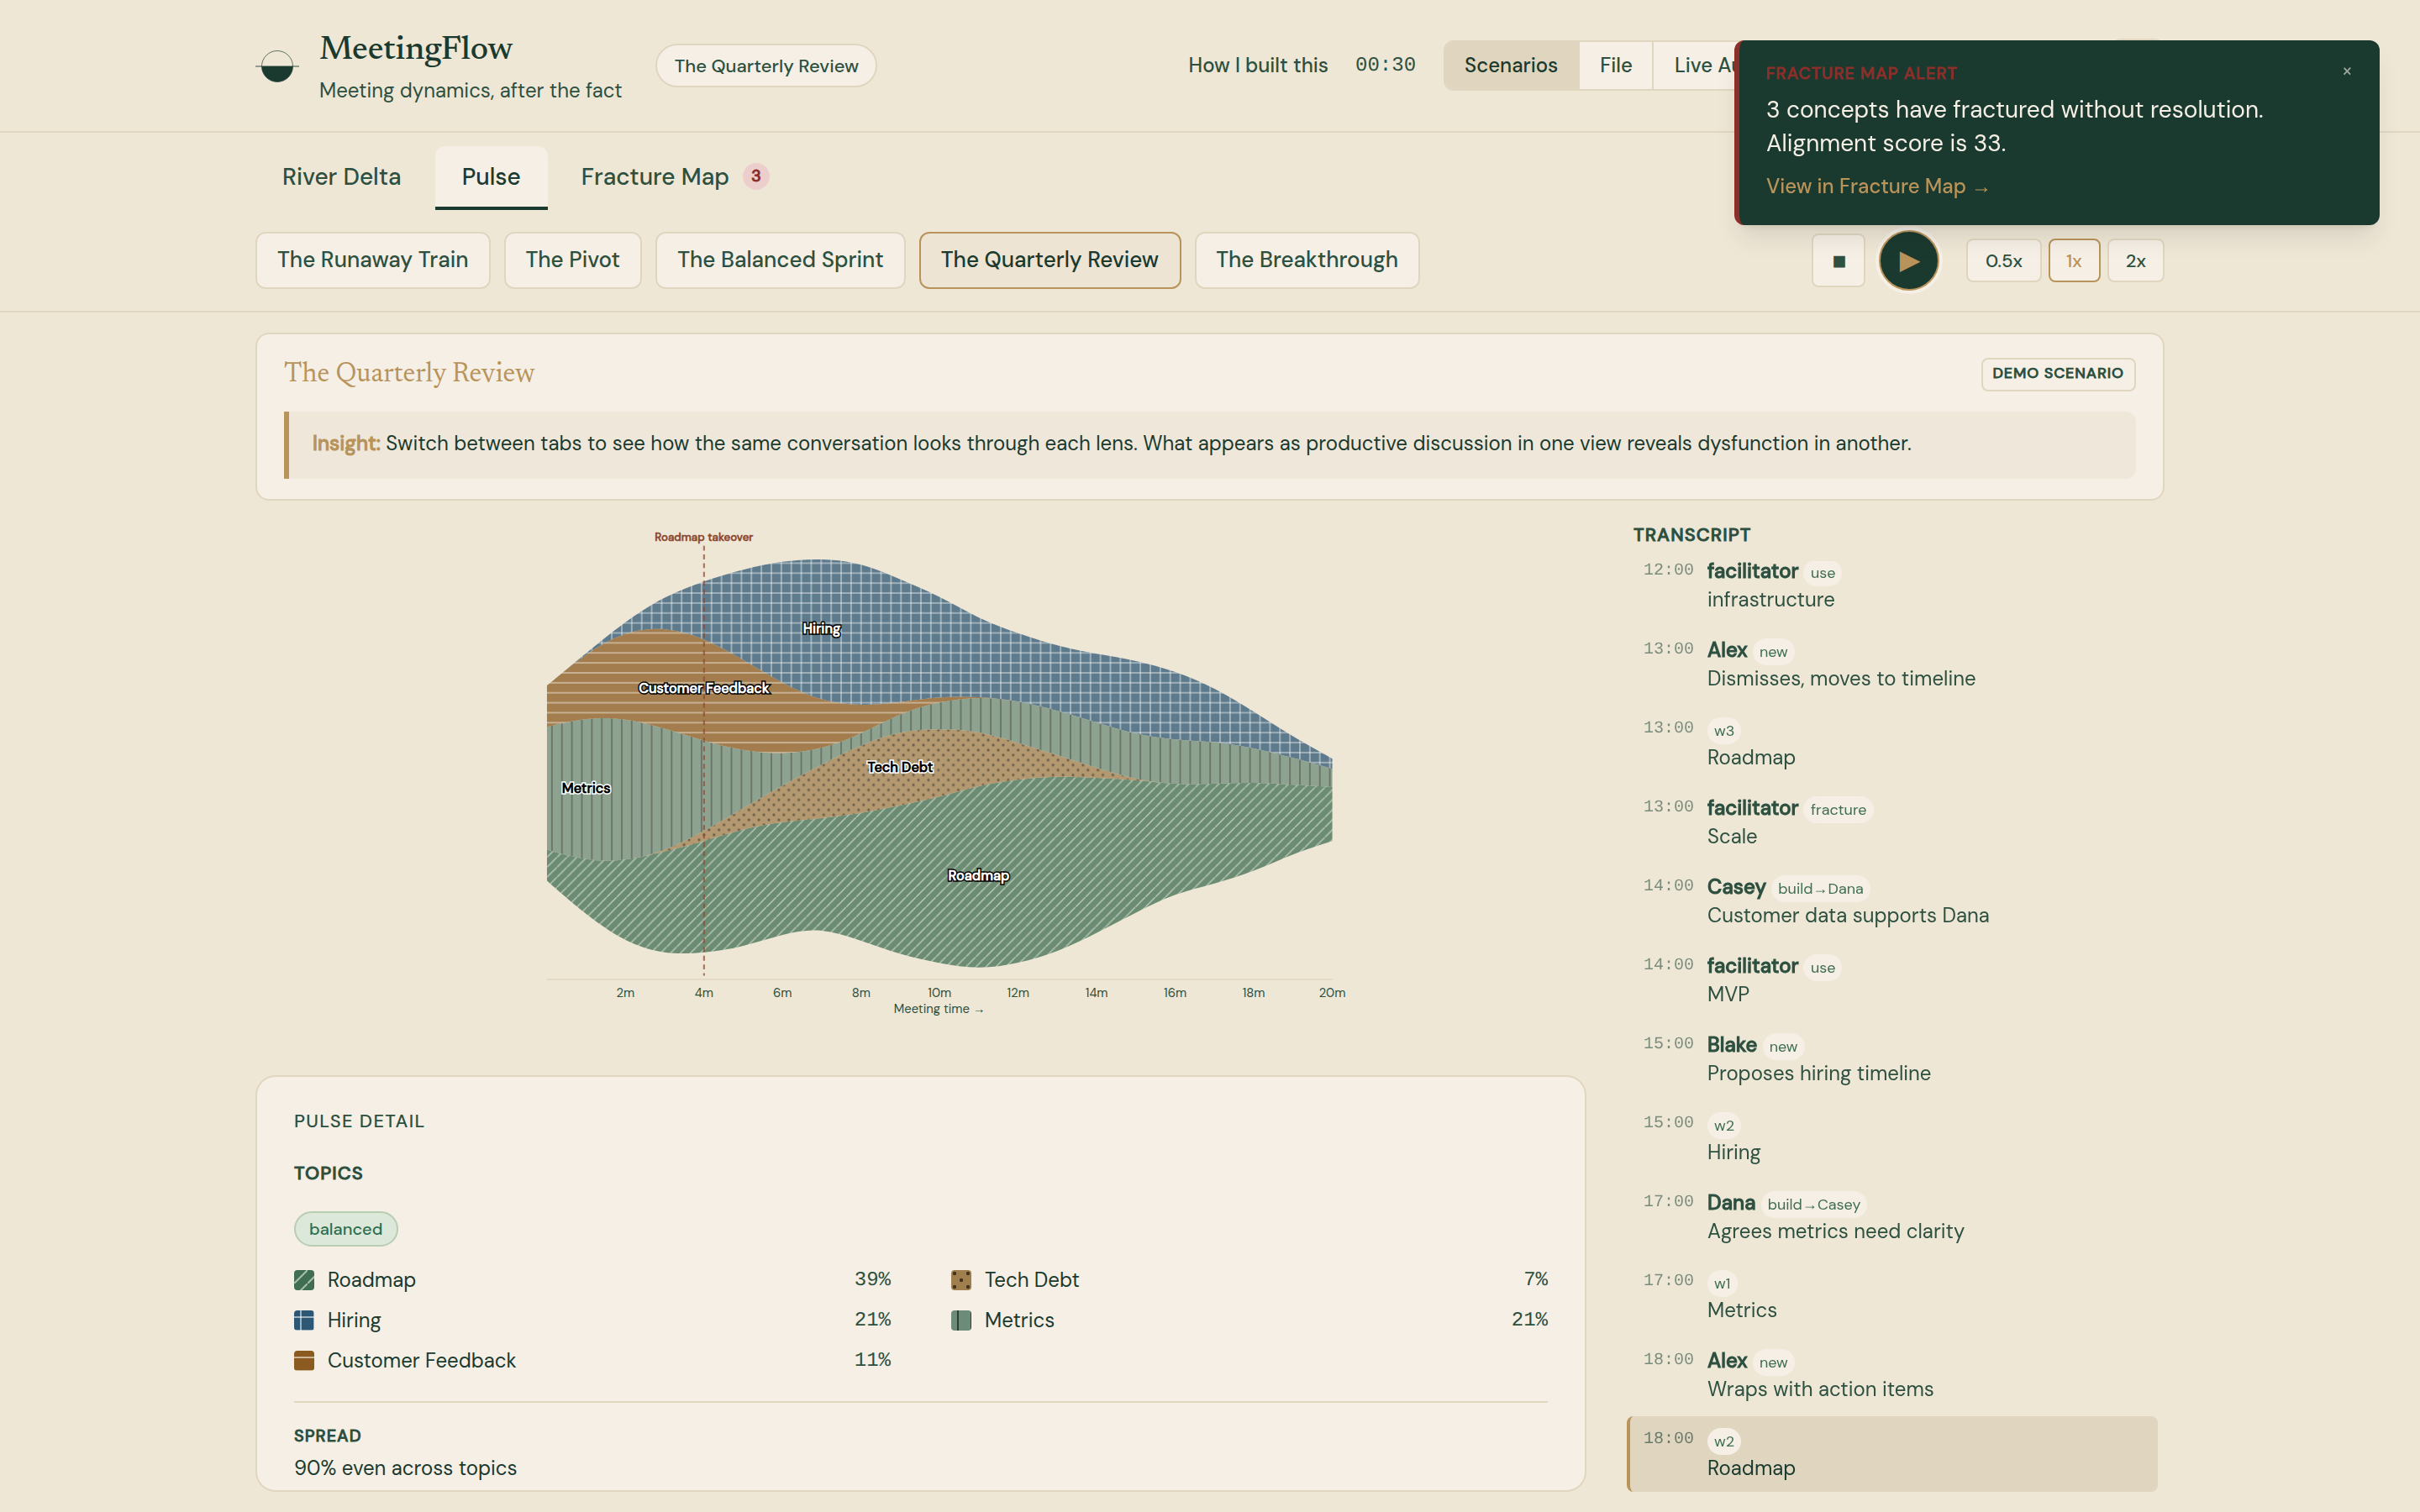Click the Metrics legend swatch
The width and height of the screenshot is (2420, 1512).
pos(961,1320)
